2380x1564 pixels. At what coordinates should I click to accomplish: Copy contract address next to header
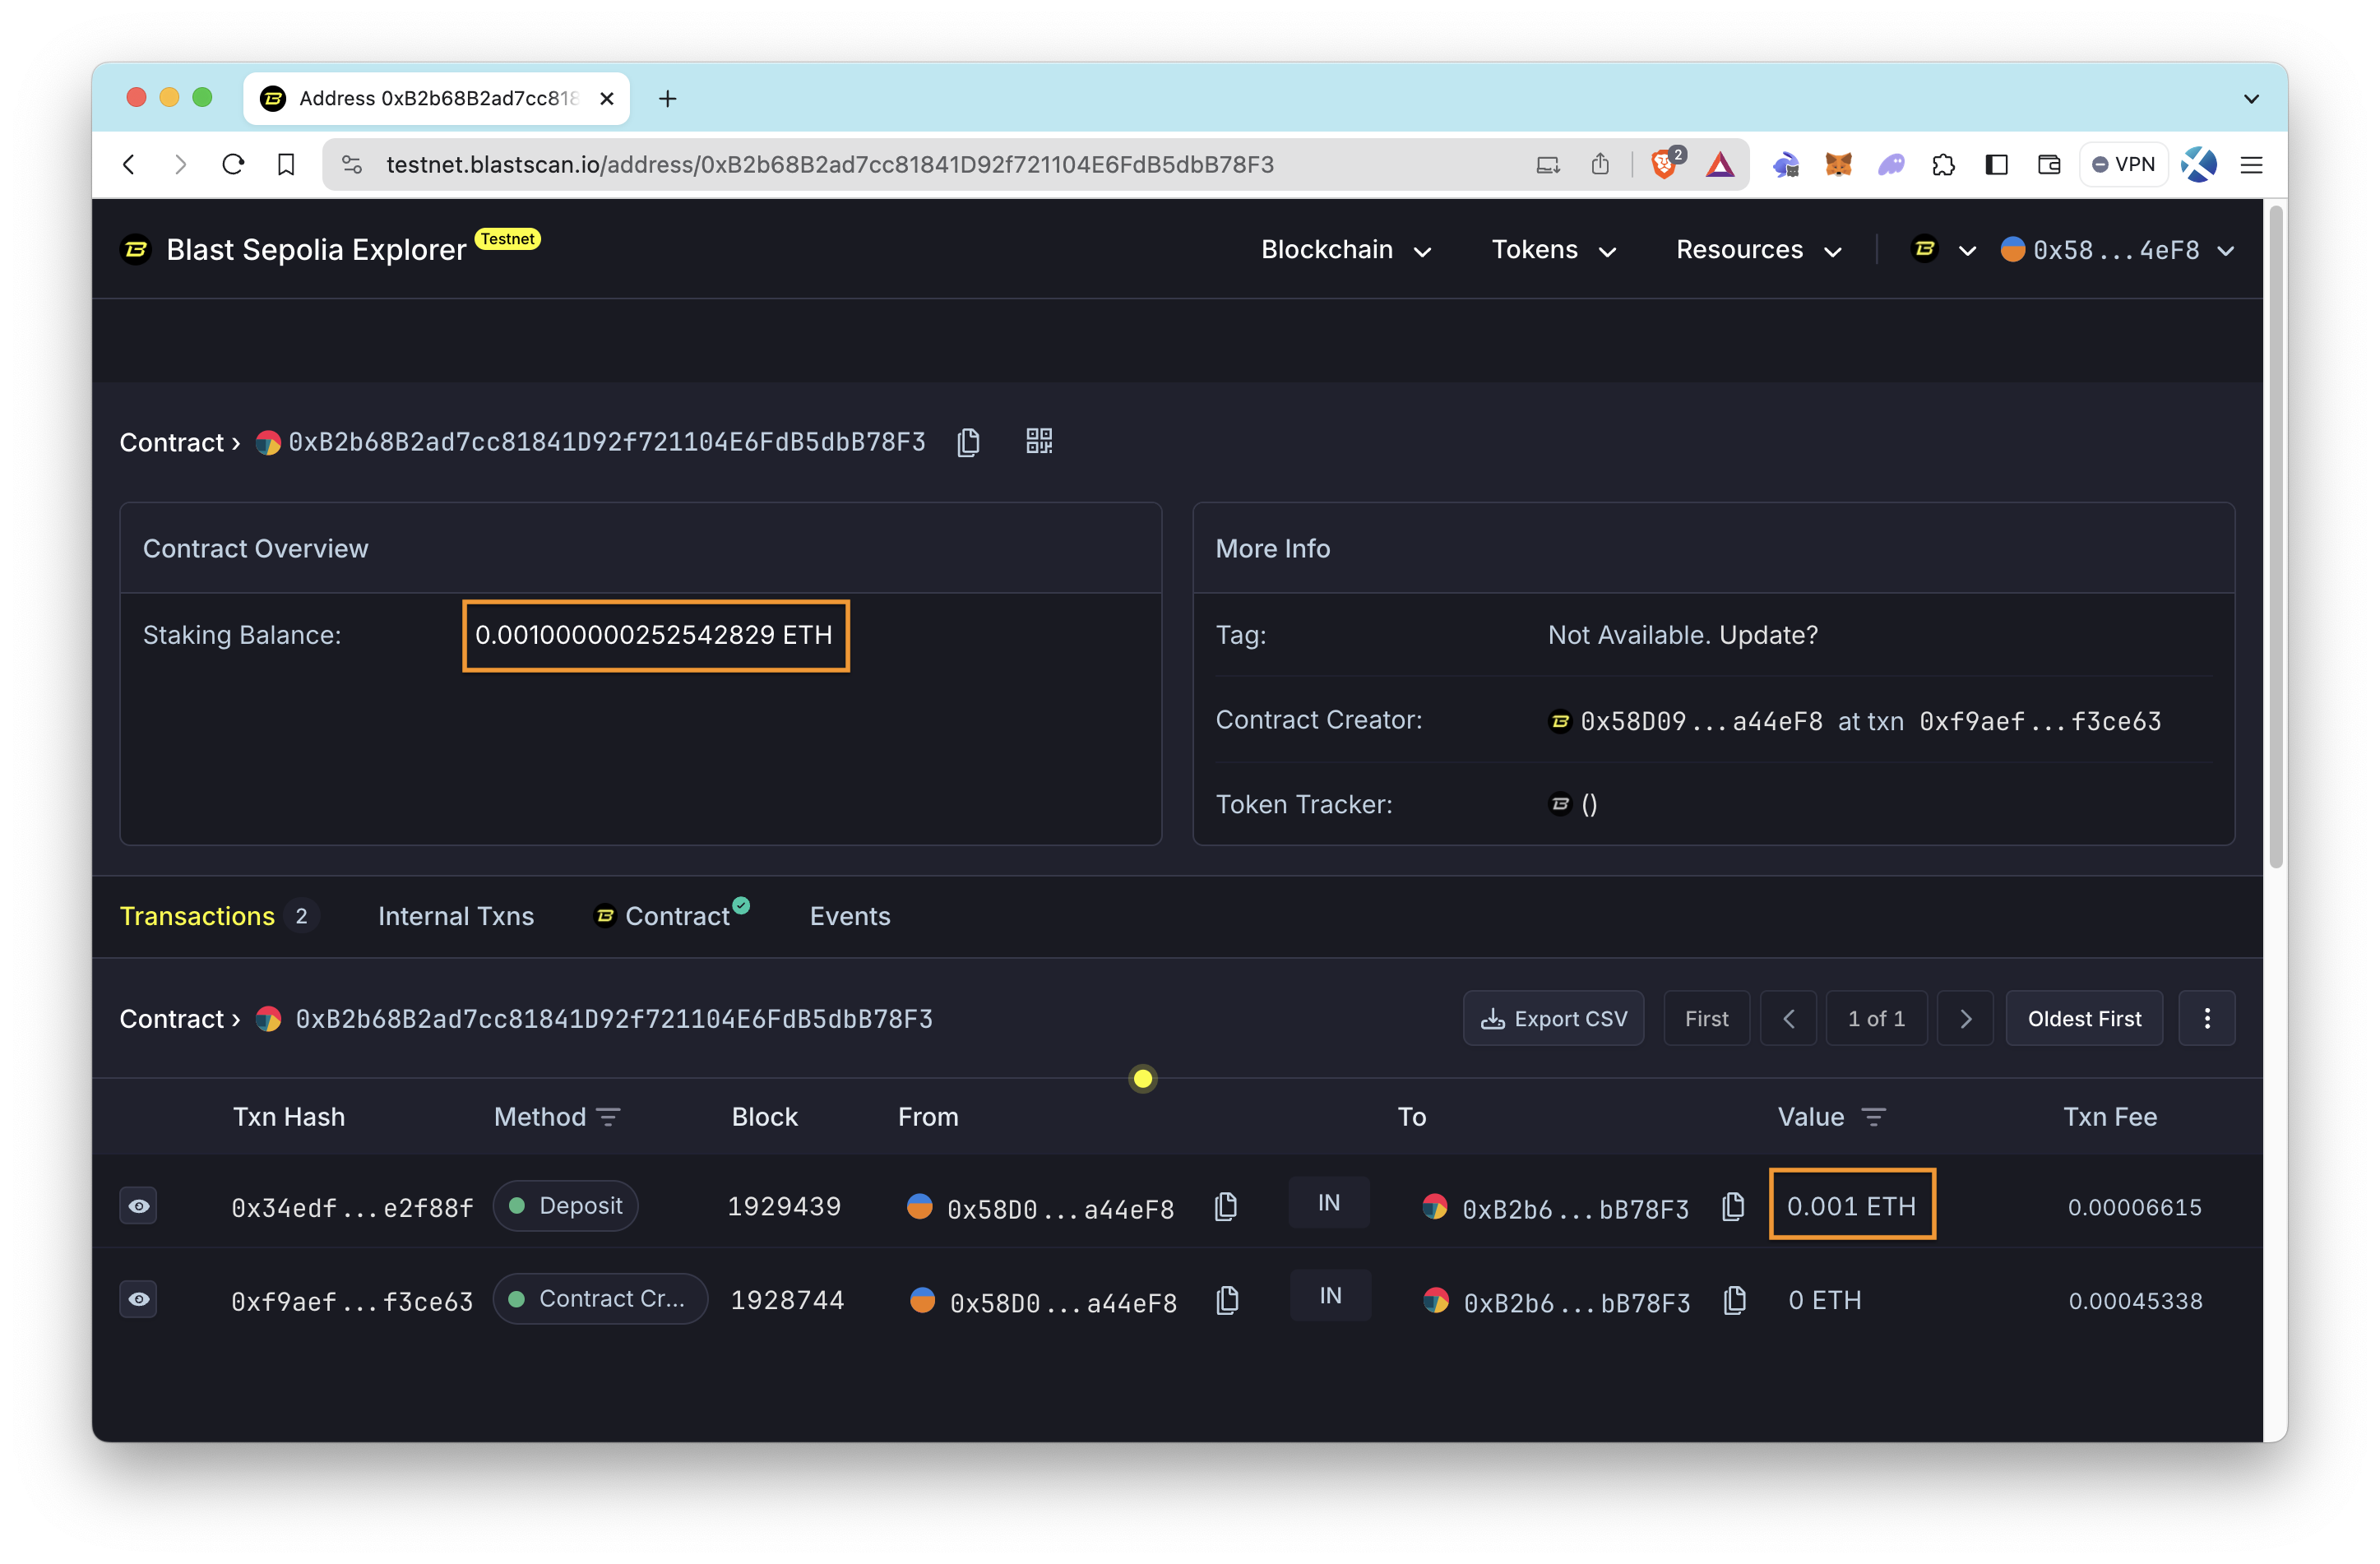tap(967, 442)
